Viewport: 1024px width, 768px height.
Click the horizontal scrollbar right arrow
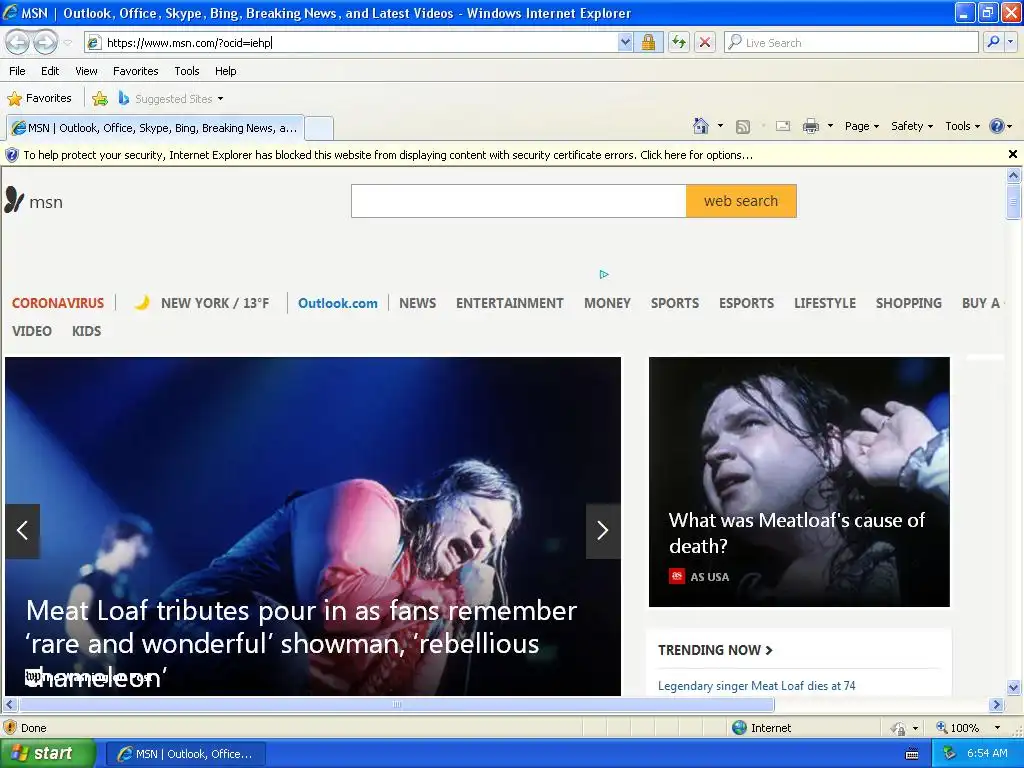pyautogui.click(x=996, y=705)
